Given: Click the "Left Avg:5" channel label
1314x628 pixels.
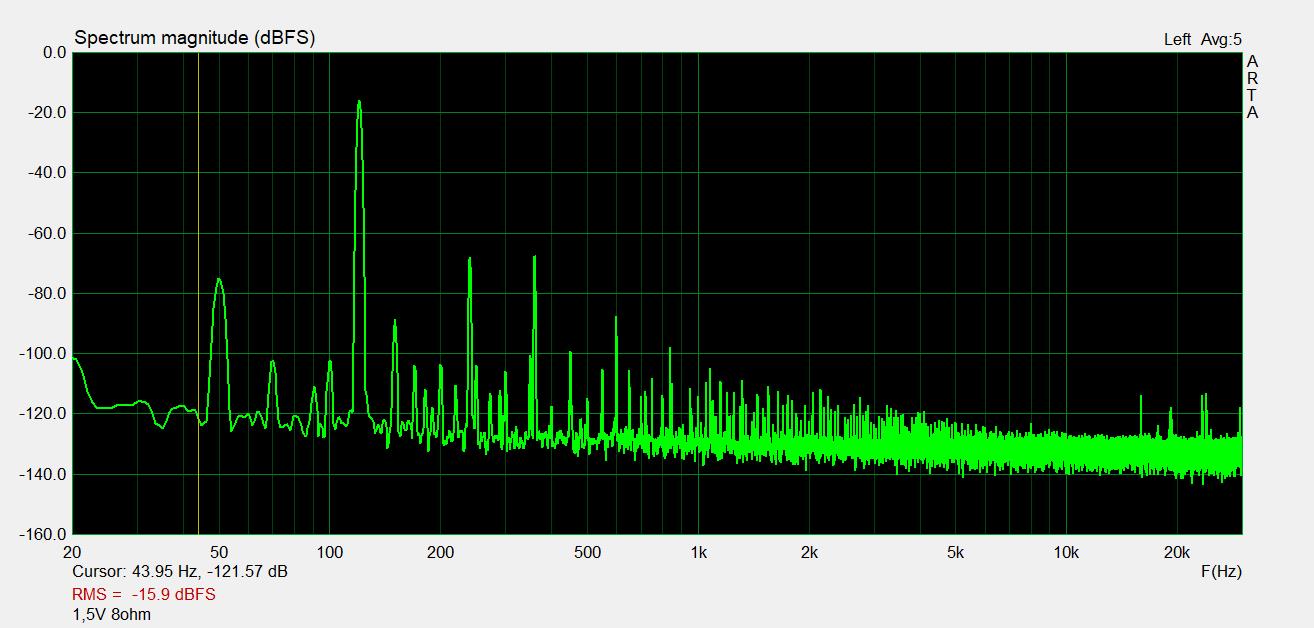Looking at the screenshot, I should (x=1202, y=40).
